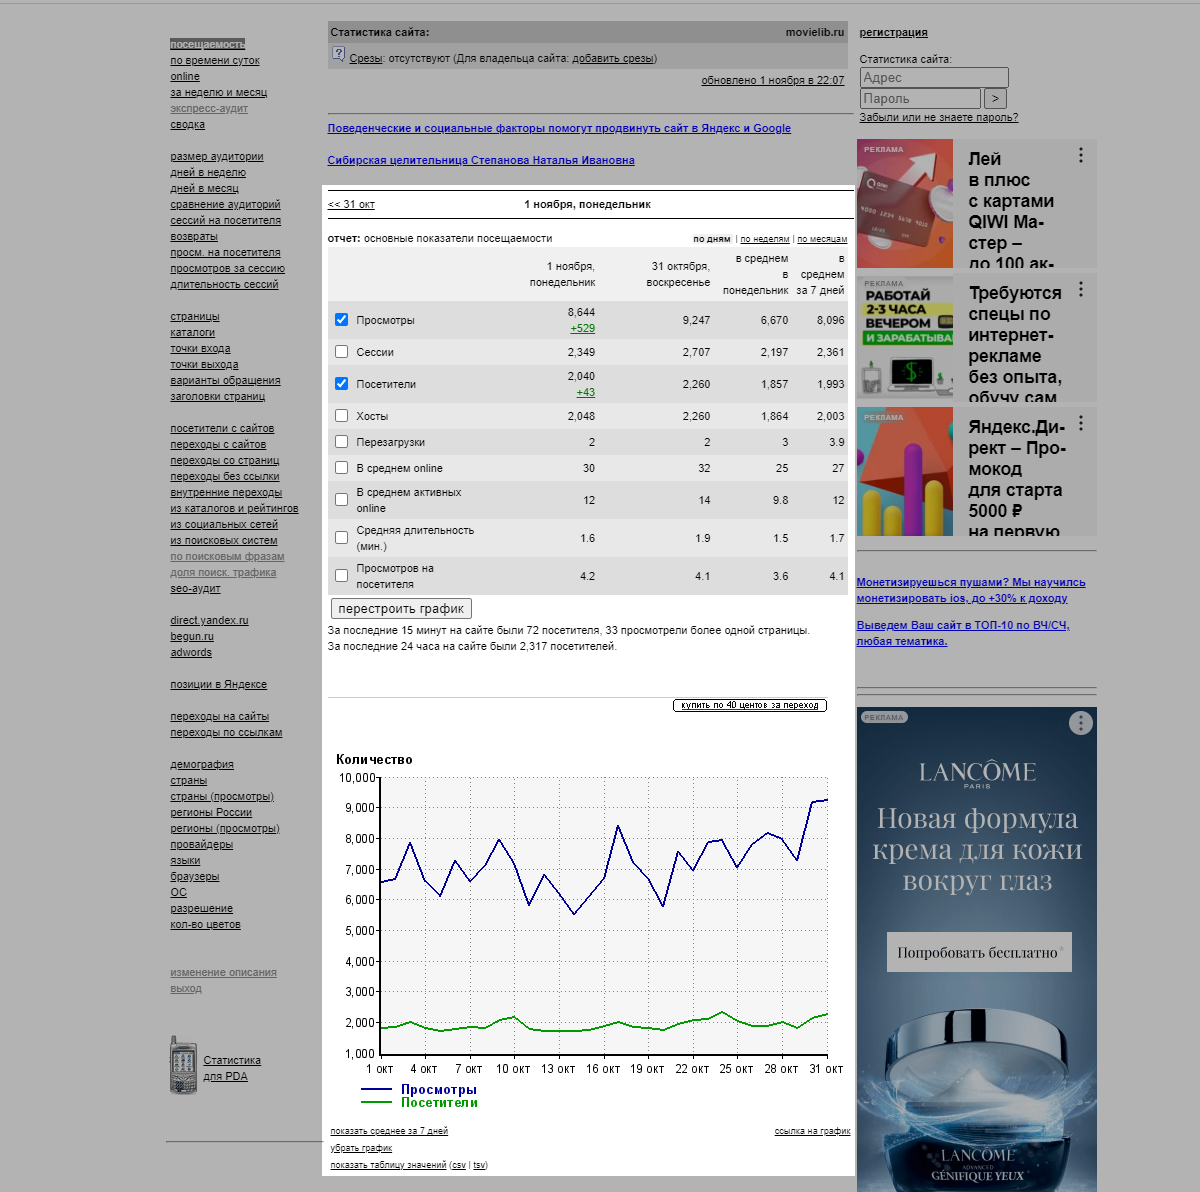Click the PDA phone icon
Screen dimensions: 1200x1192
pyautogui.click(x=183, y=1065)
